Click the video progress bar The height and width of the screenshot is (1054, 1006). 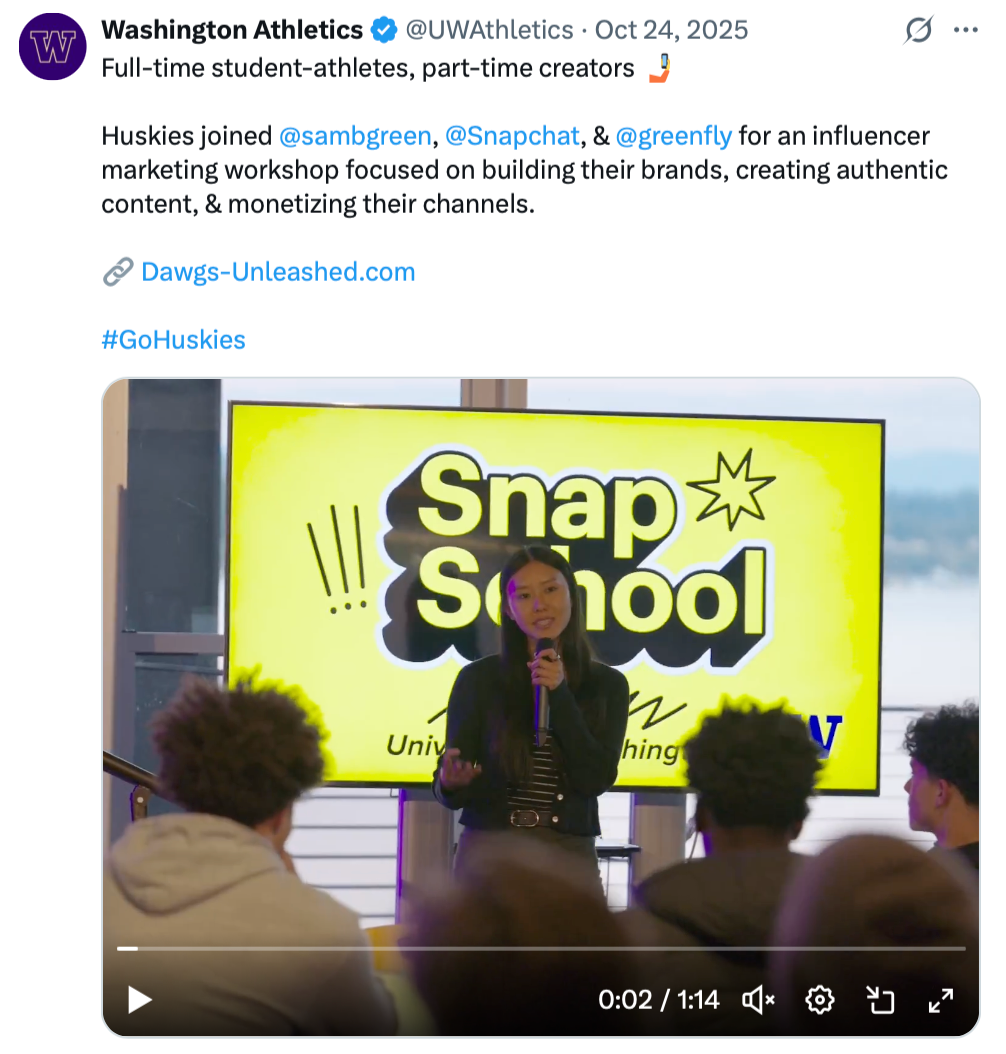click(x=540, y=948)
